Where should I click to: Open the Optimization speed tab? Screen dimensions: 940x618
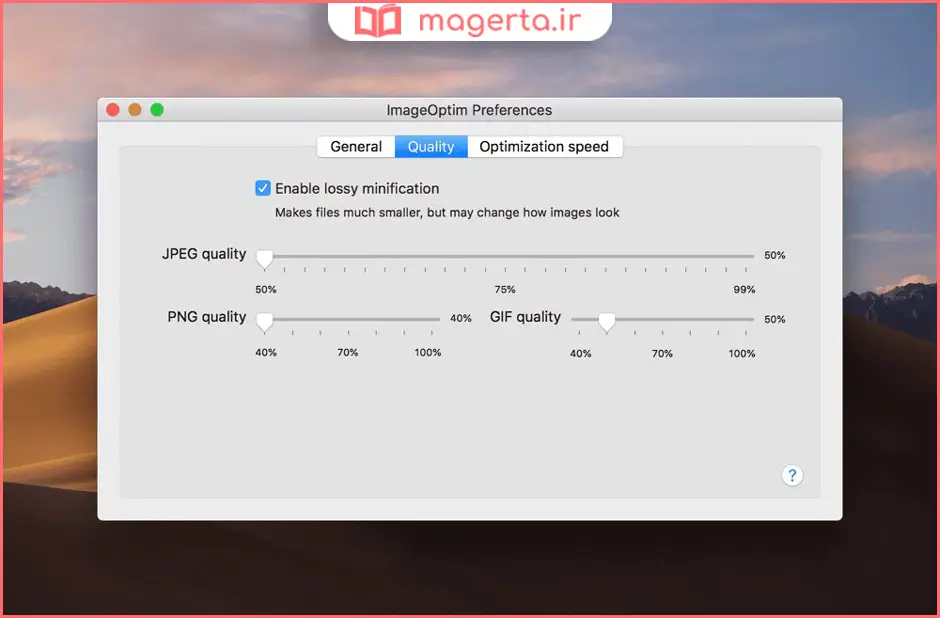pos(544,147)
